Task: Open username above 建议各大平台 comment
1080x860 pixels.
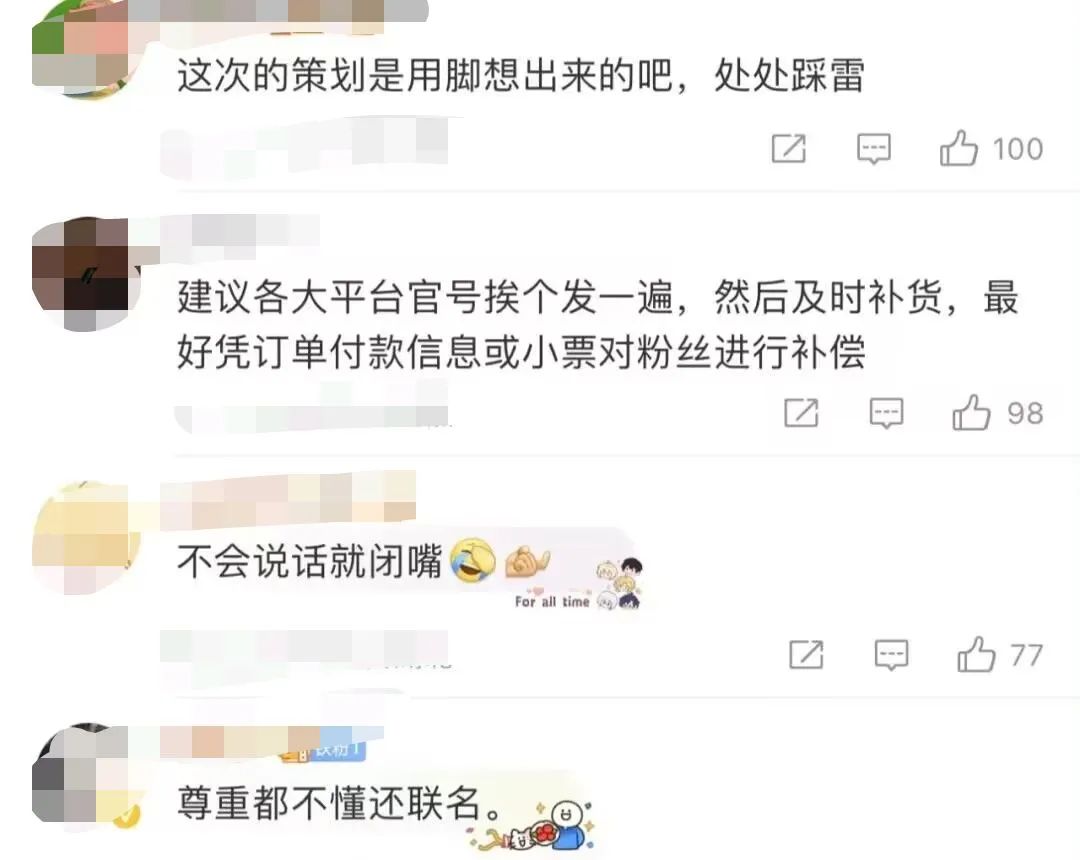Action: (240, 231)
